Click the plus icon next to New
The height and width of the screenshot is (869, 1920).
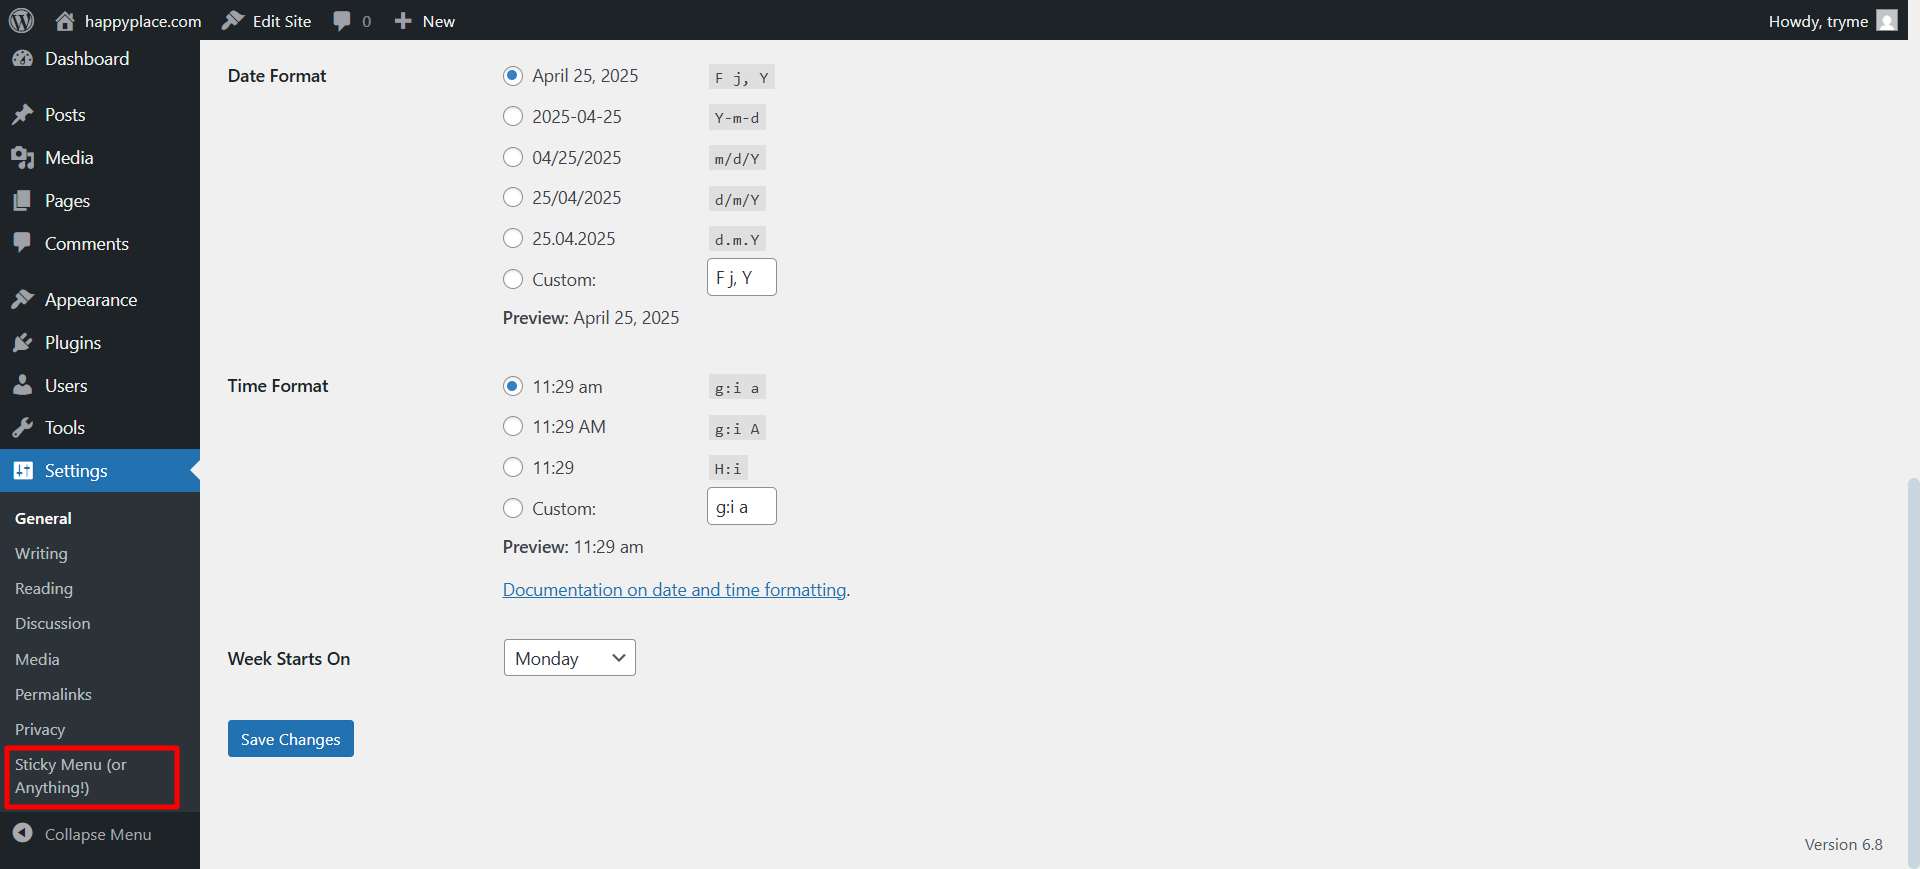(403, 21)
